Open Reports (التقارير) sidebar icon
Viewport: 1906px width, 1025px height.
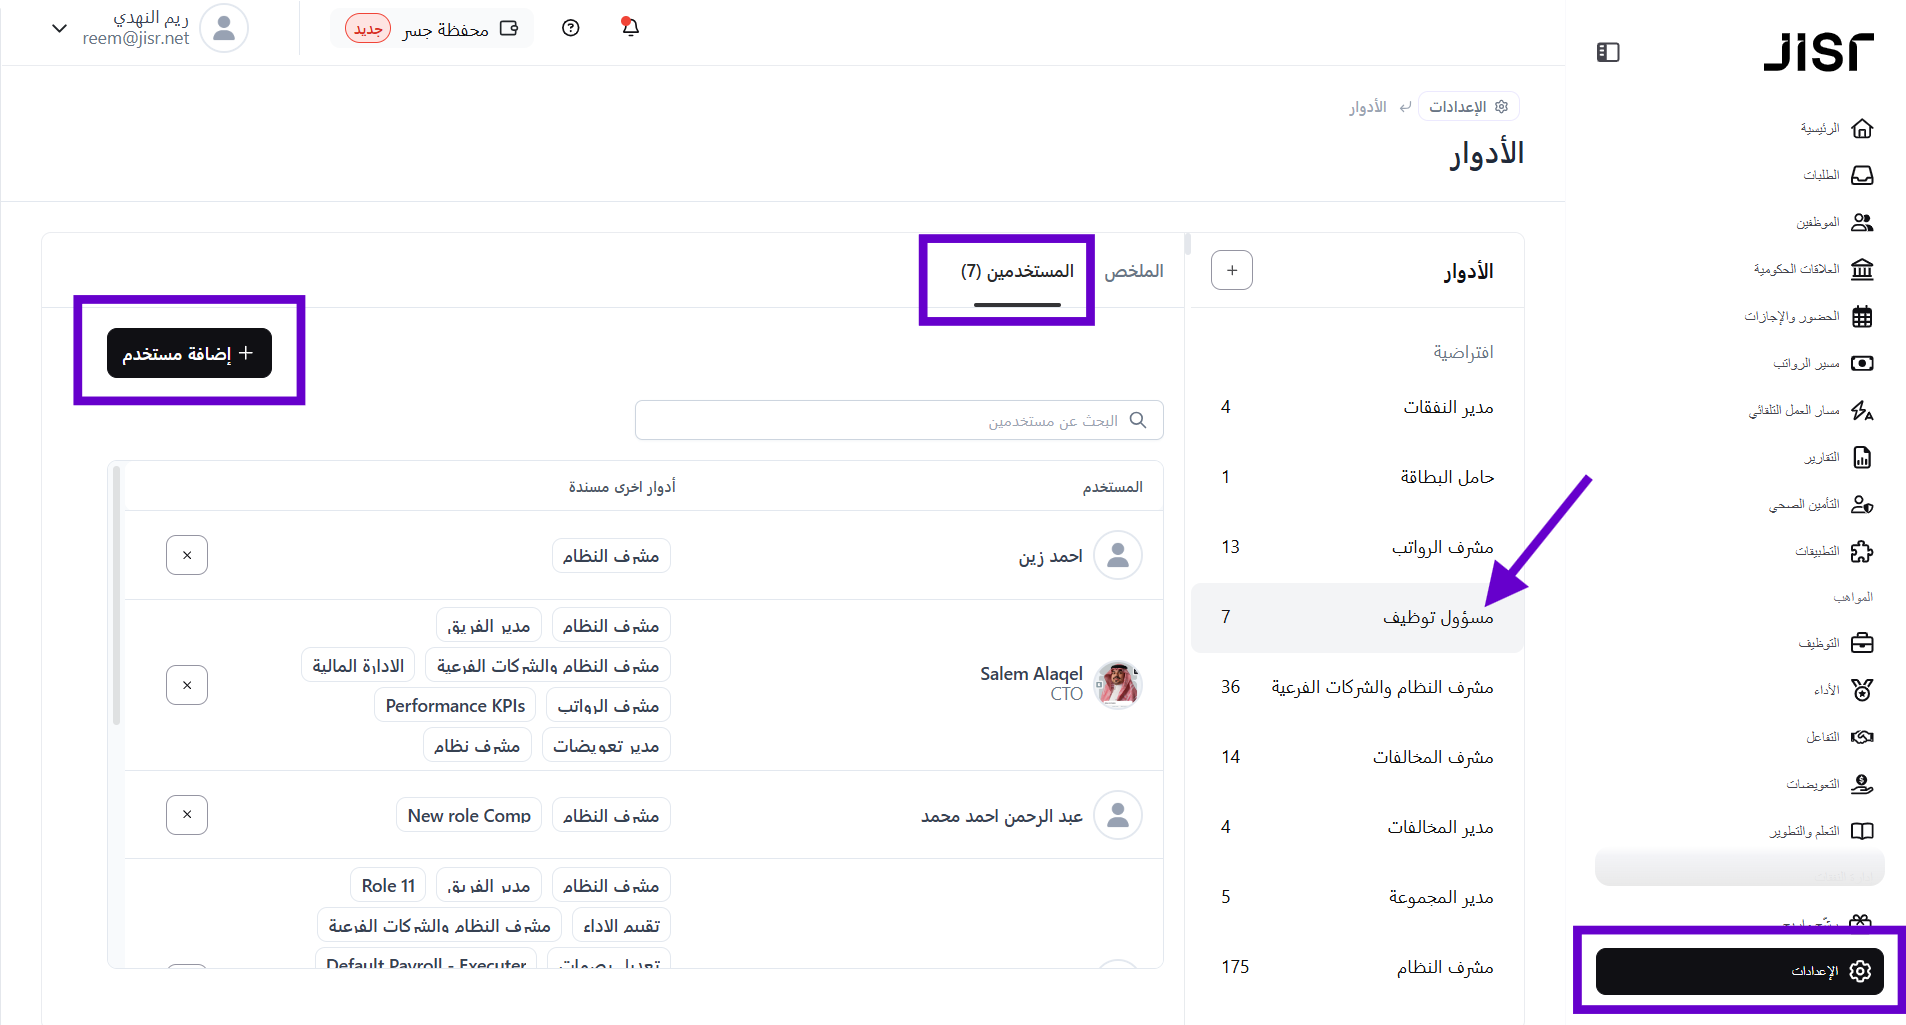point(1861,458)
